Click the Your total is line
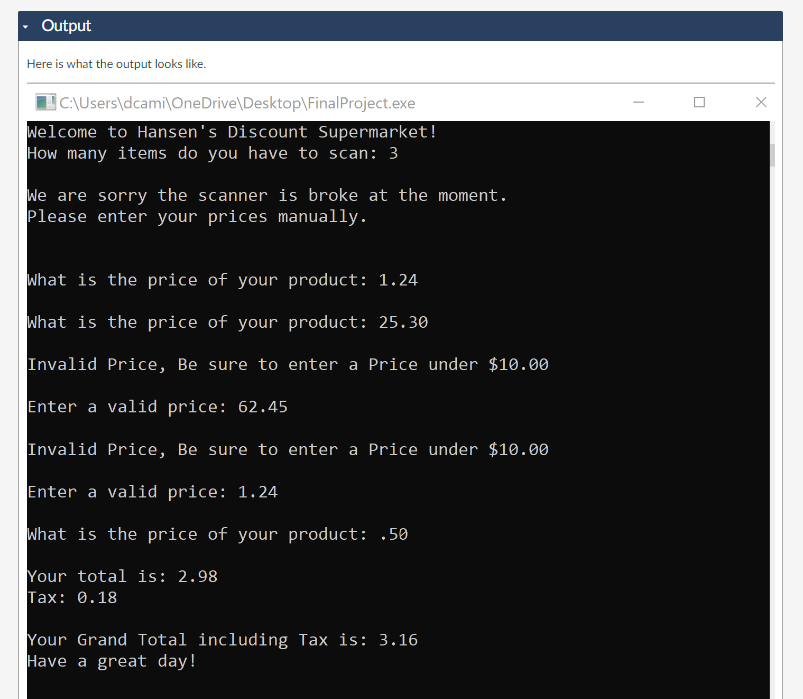 (122, 576)
